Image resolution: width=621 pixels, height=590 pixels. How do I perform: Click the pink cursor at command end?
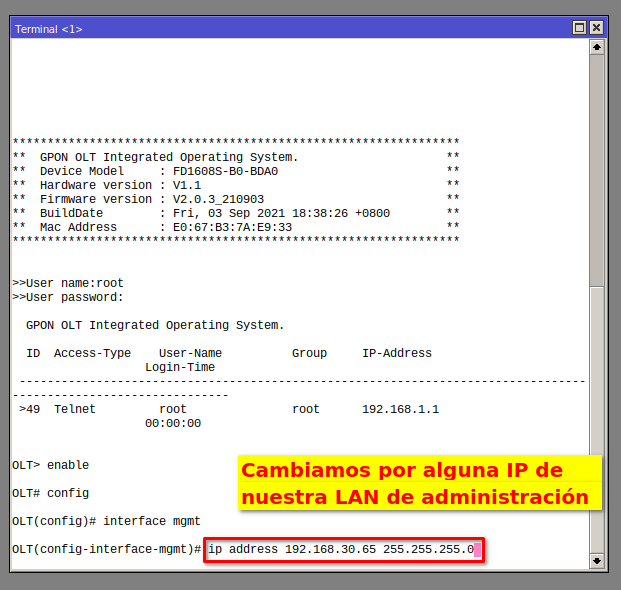pyautogui.click(x=479, y=550)
